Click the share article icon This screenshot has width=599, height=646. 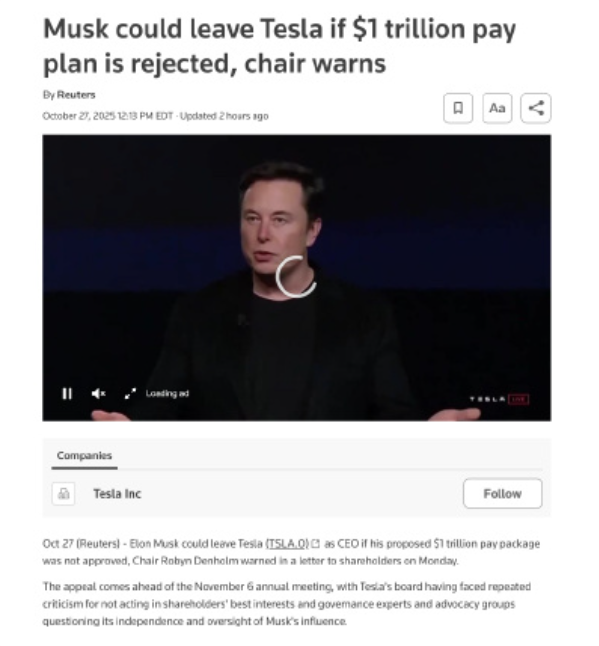[536, 108]
